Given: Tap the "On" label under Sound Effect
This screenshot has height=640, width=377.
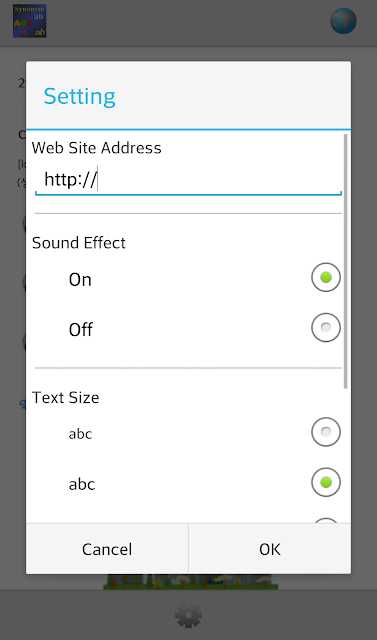Looking at the screenshot, I should coord(80,280).
